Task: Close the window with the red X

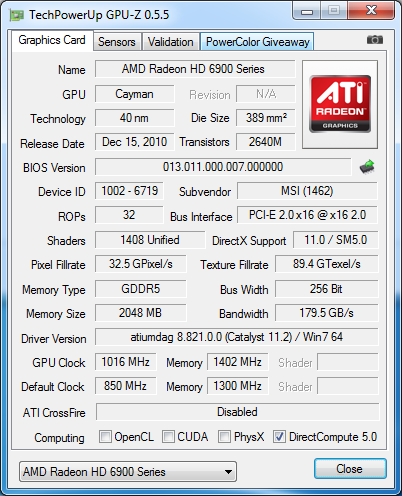Action: coord(371,10)
